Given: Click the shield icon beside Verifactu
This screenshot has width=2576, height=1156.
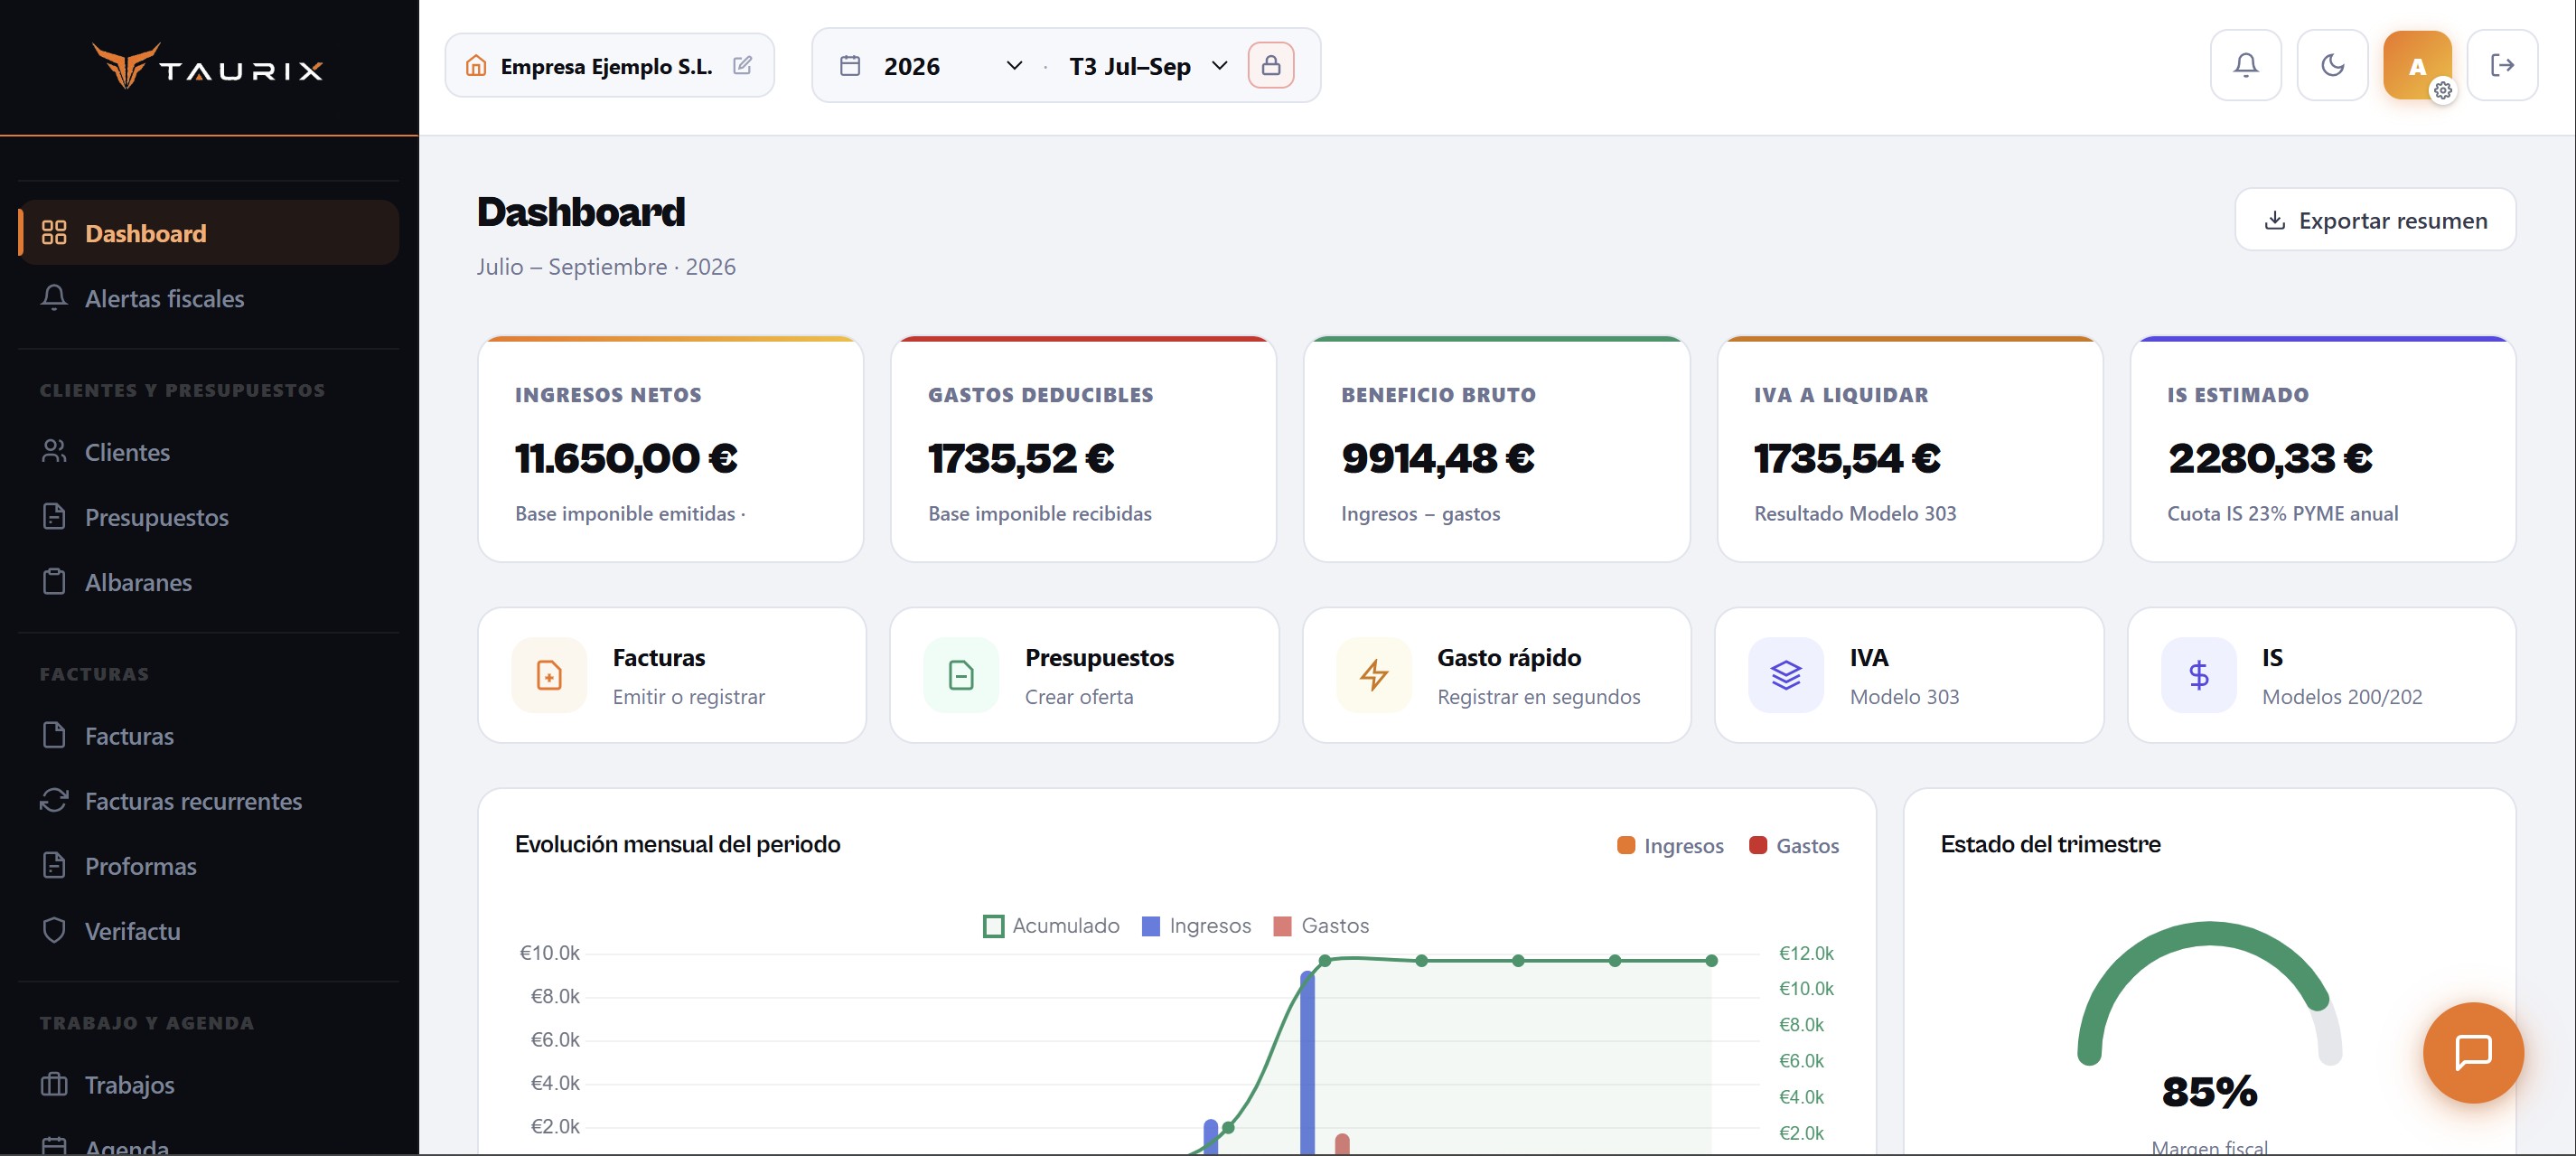Looking at the screenshot, I should click(x=54, y=930).
